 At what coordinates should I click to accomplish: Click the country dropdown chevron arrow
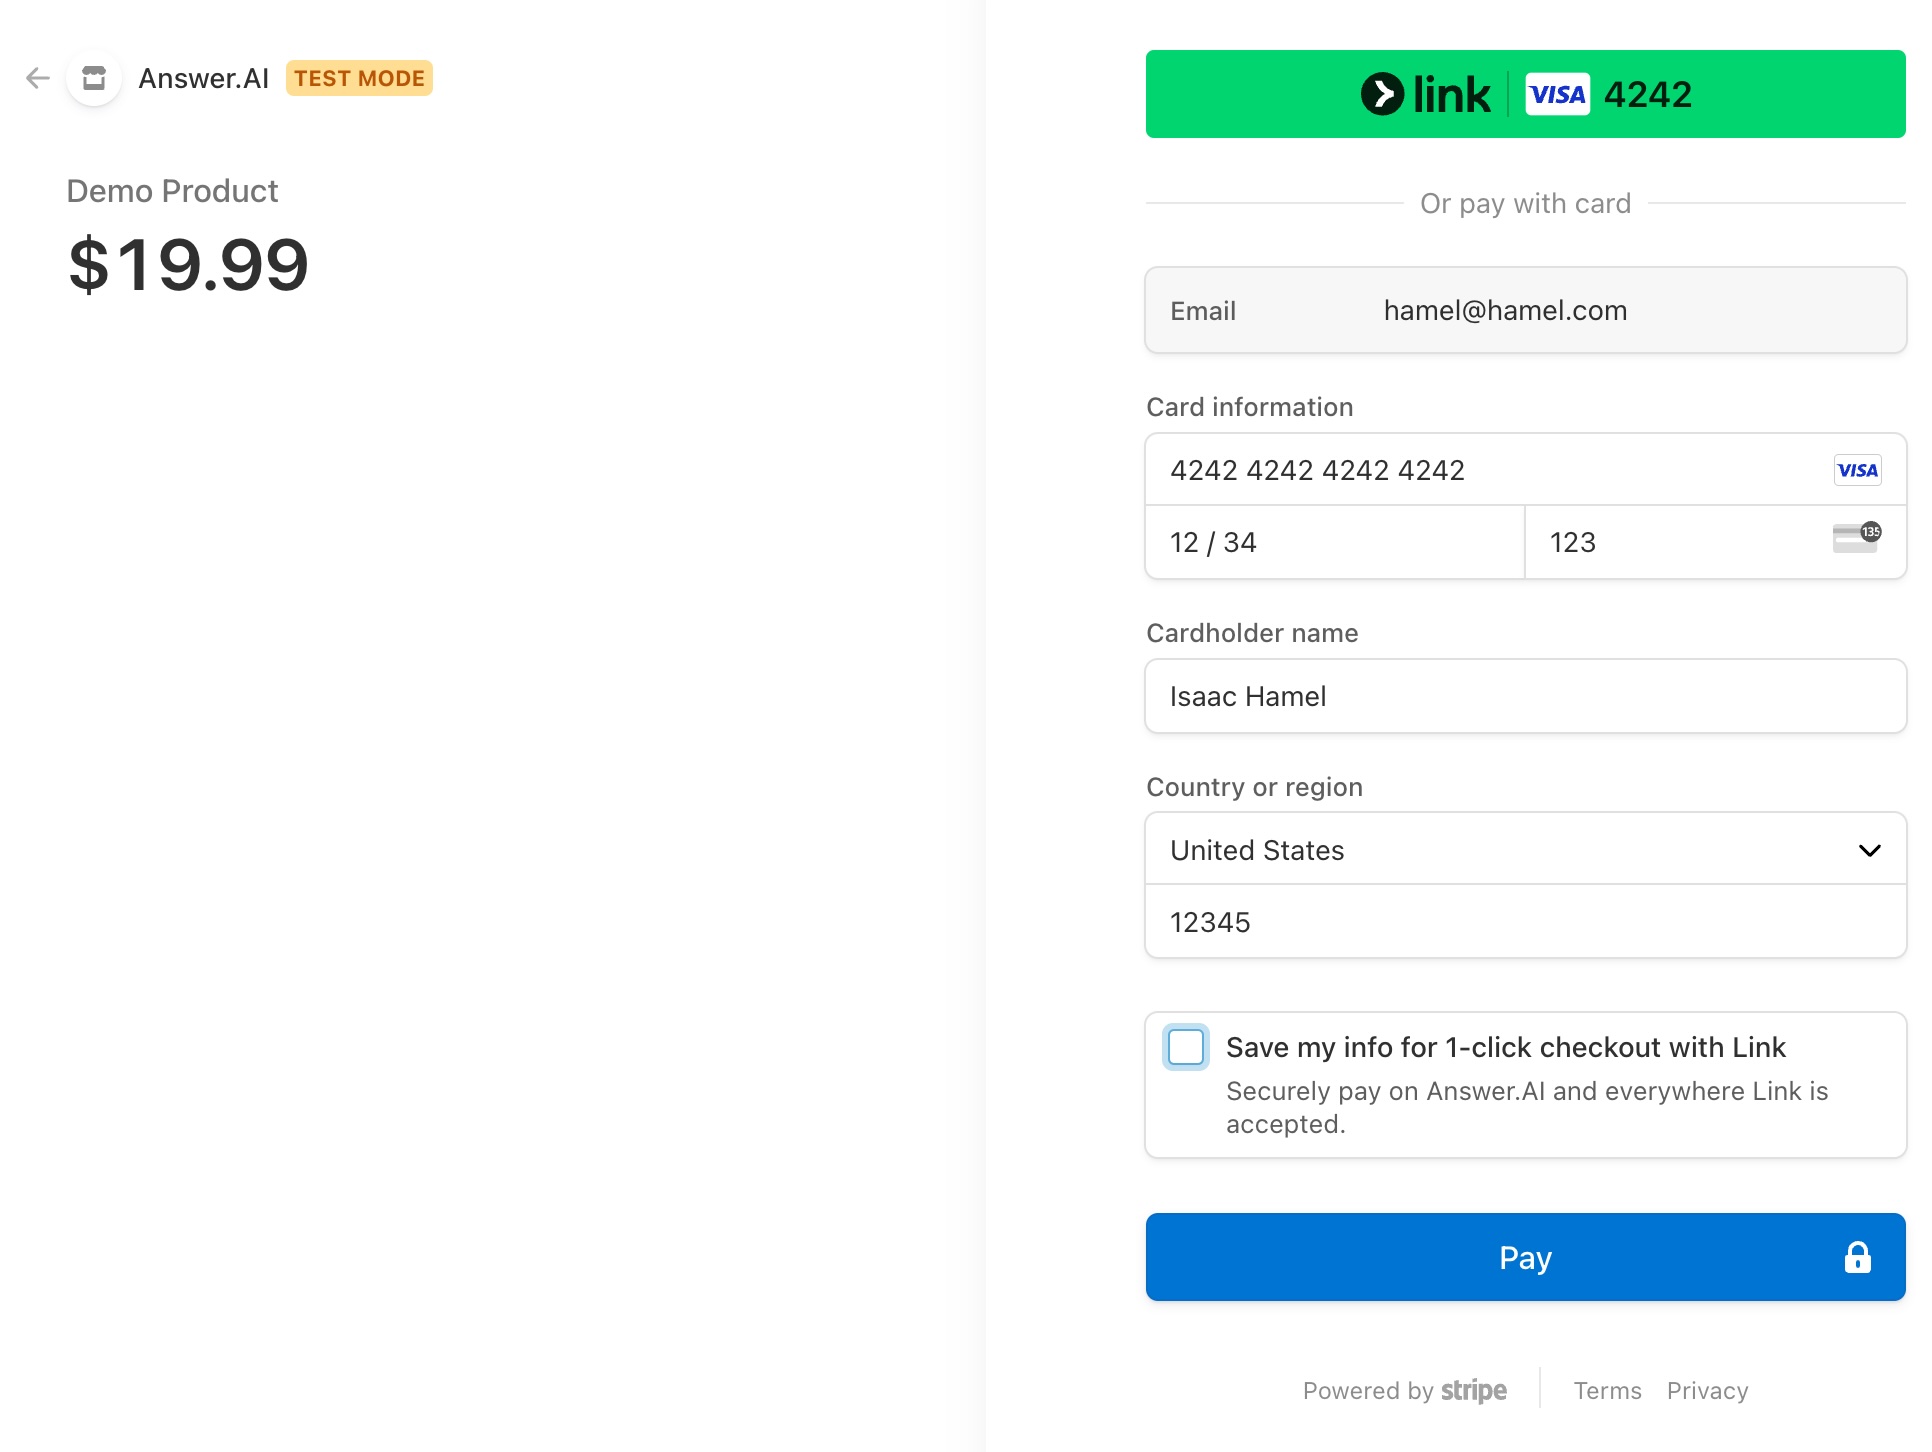(1869, 850)
